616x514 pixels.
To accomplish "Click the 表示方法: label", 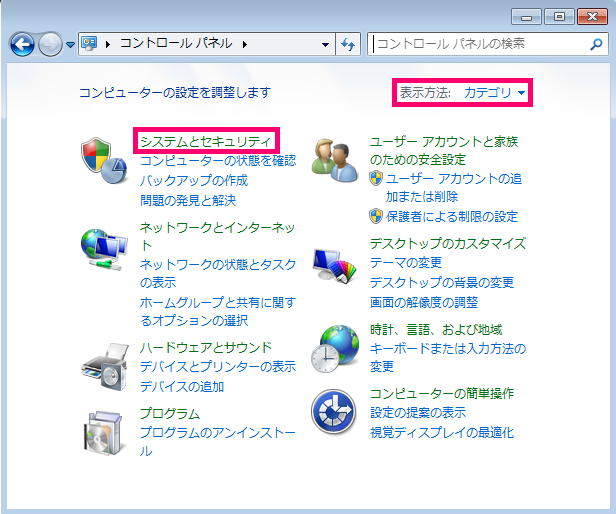I will pos(425,93).
